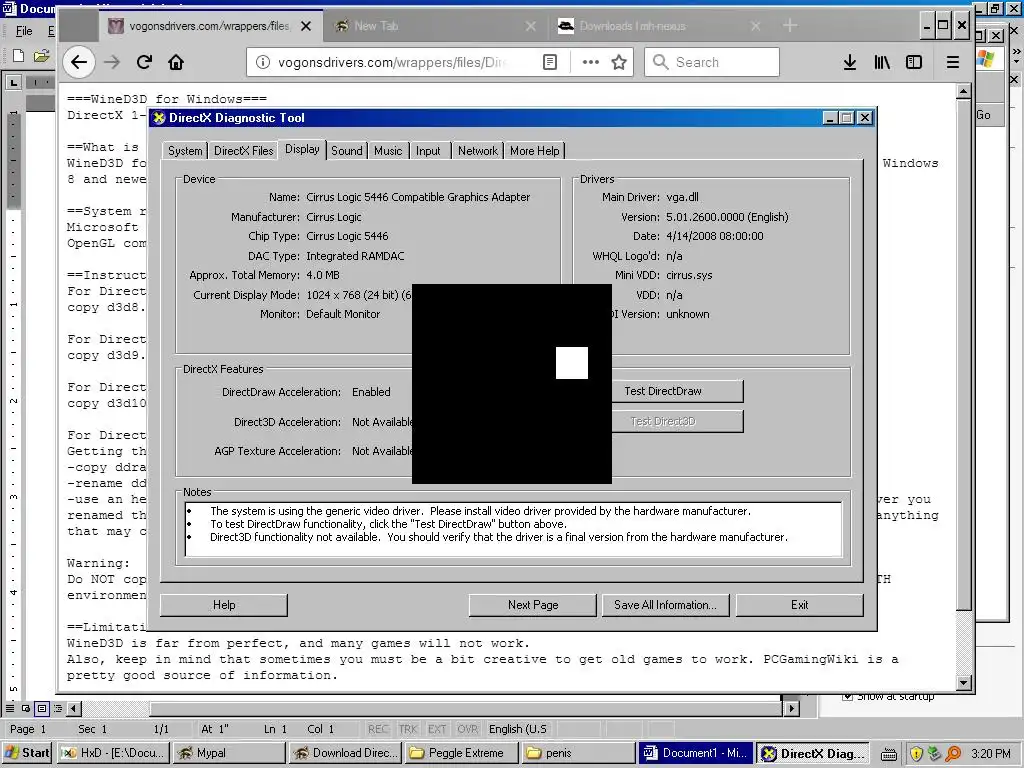Screen dimensions: 1024x768
Task: Switch to Document1 Word taskbar button
Action: point(696,753)
